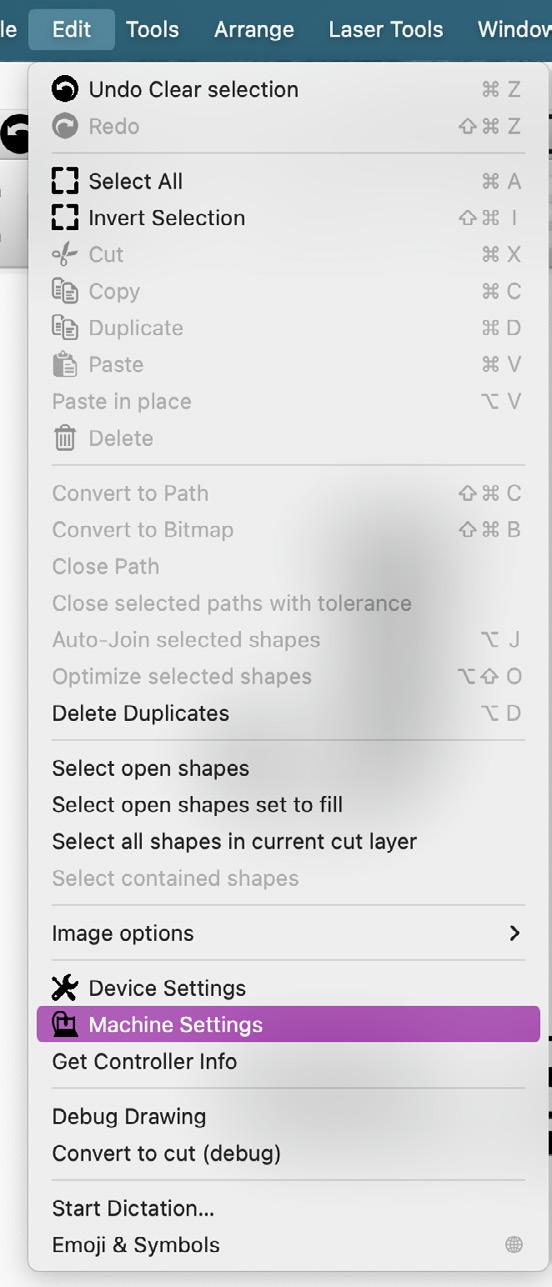This screenshot has height=1287, width=552.
Task: Choose Start Dictation entry
Action: point(288,1208)
